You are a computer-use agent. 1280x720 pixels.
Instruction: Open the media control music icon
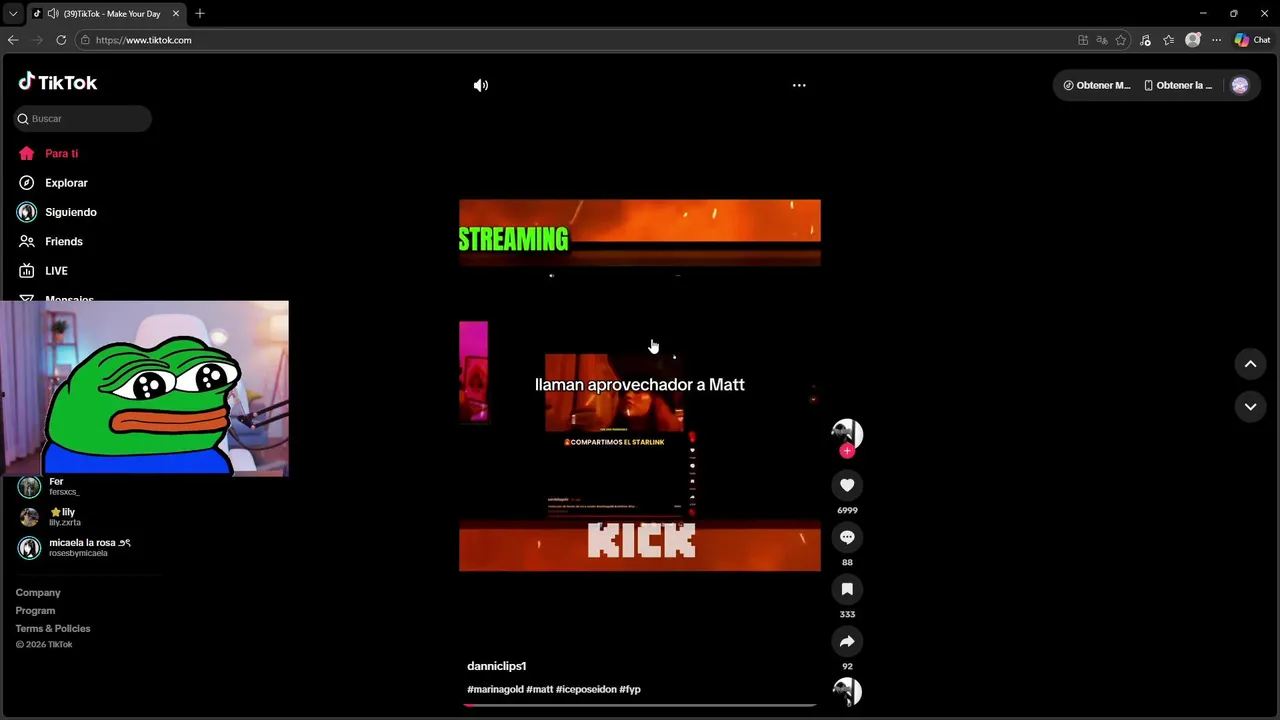click(1145, 40)
